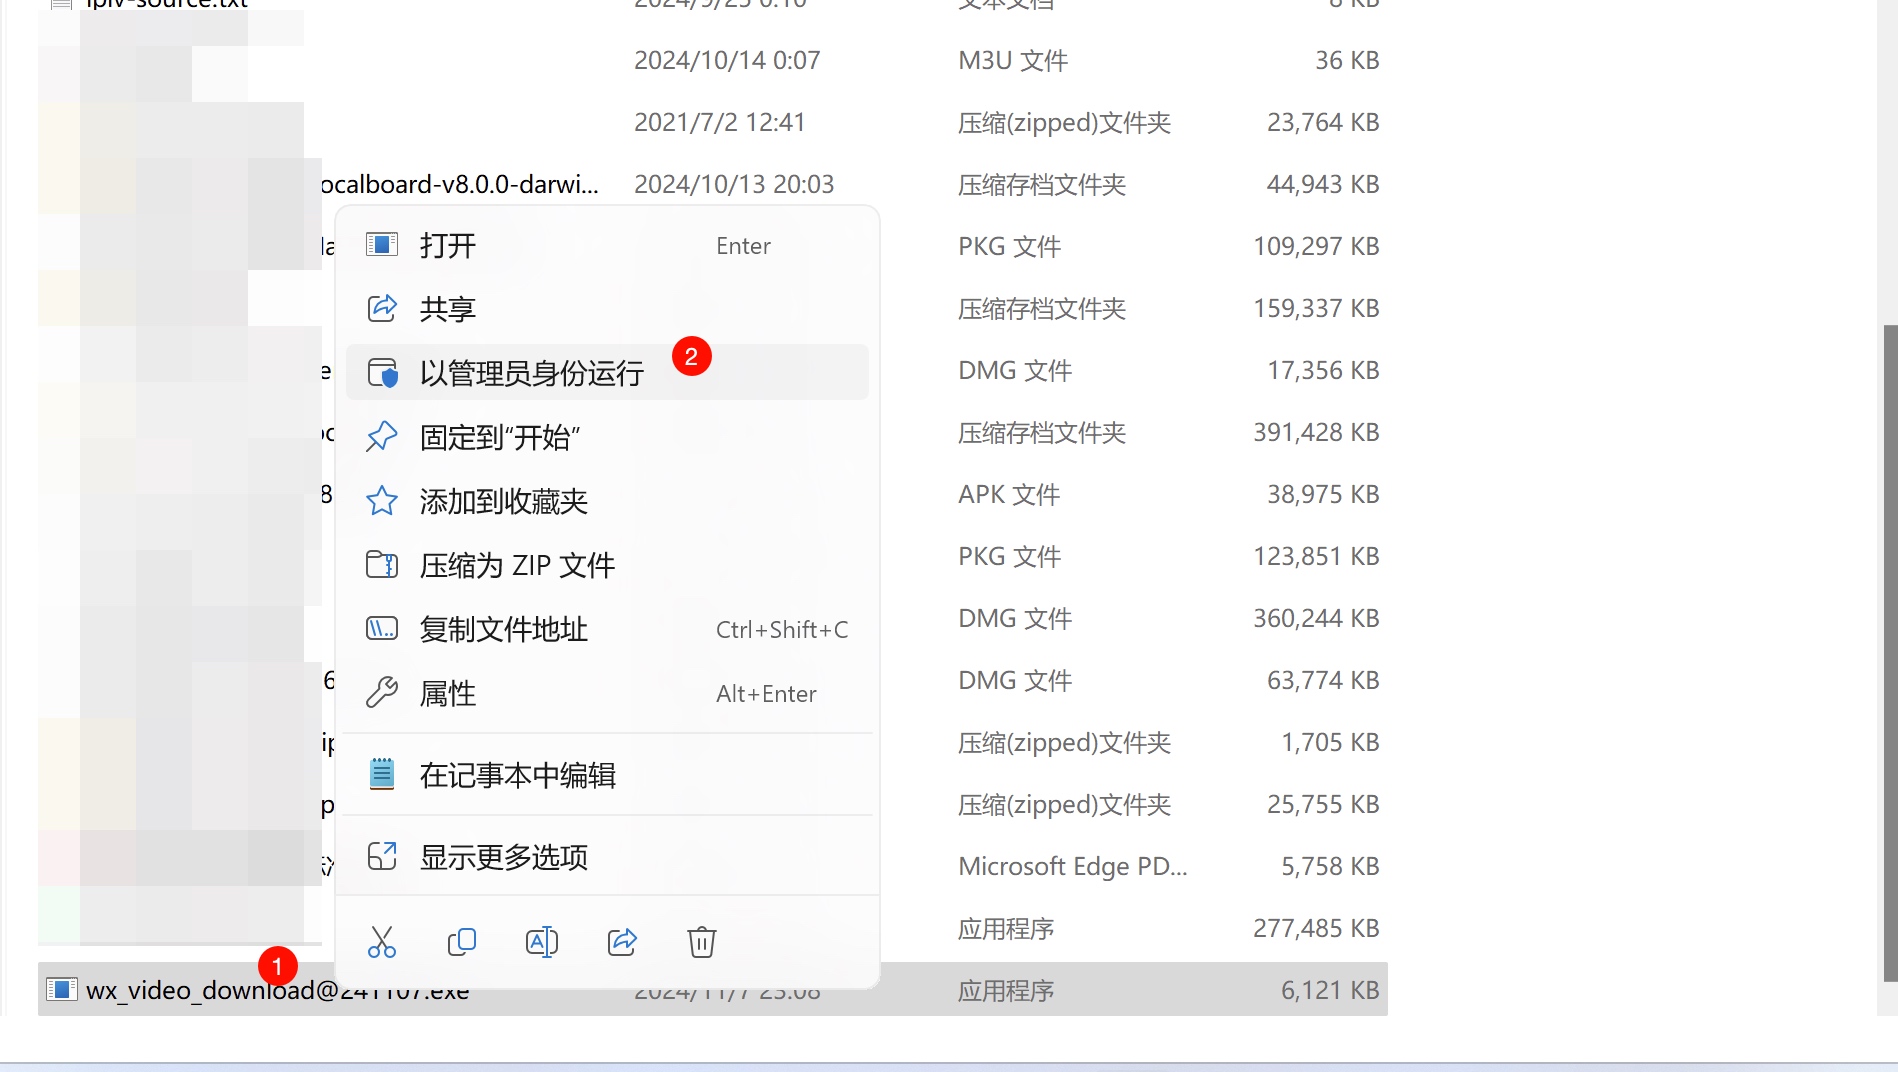Click the 44,943 KB size value
This screenshot has width=1898, height=1072.
[1323, 185]
